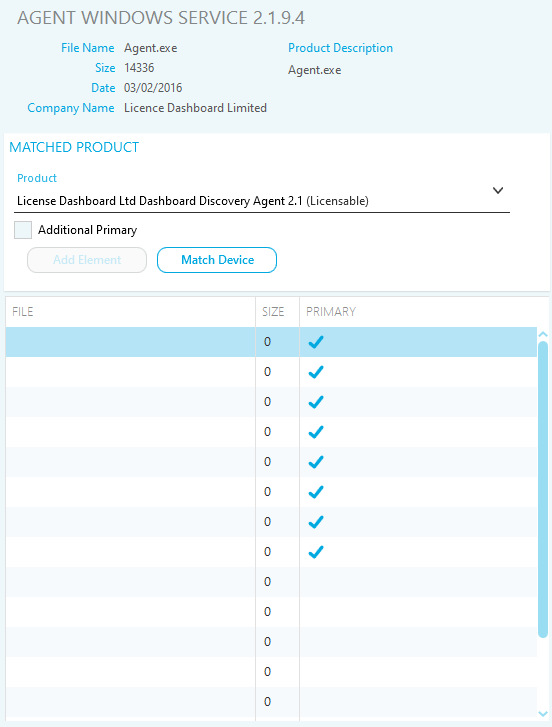The height and width of the screenshot is (727, 552).
Task: Click the Primary checkmark in the second row
Action: point(316,372)
